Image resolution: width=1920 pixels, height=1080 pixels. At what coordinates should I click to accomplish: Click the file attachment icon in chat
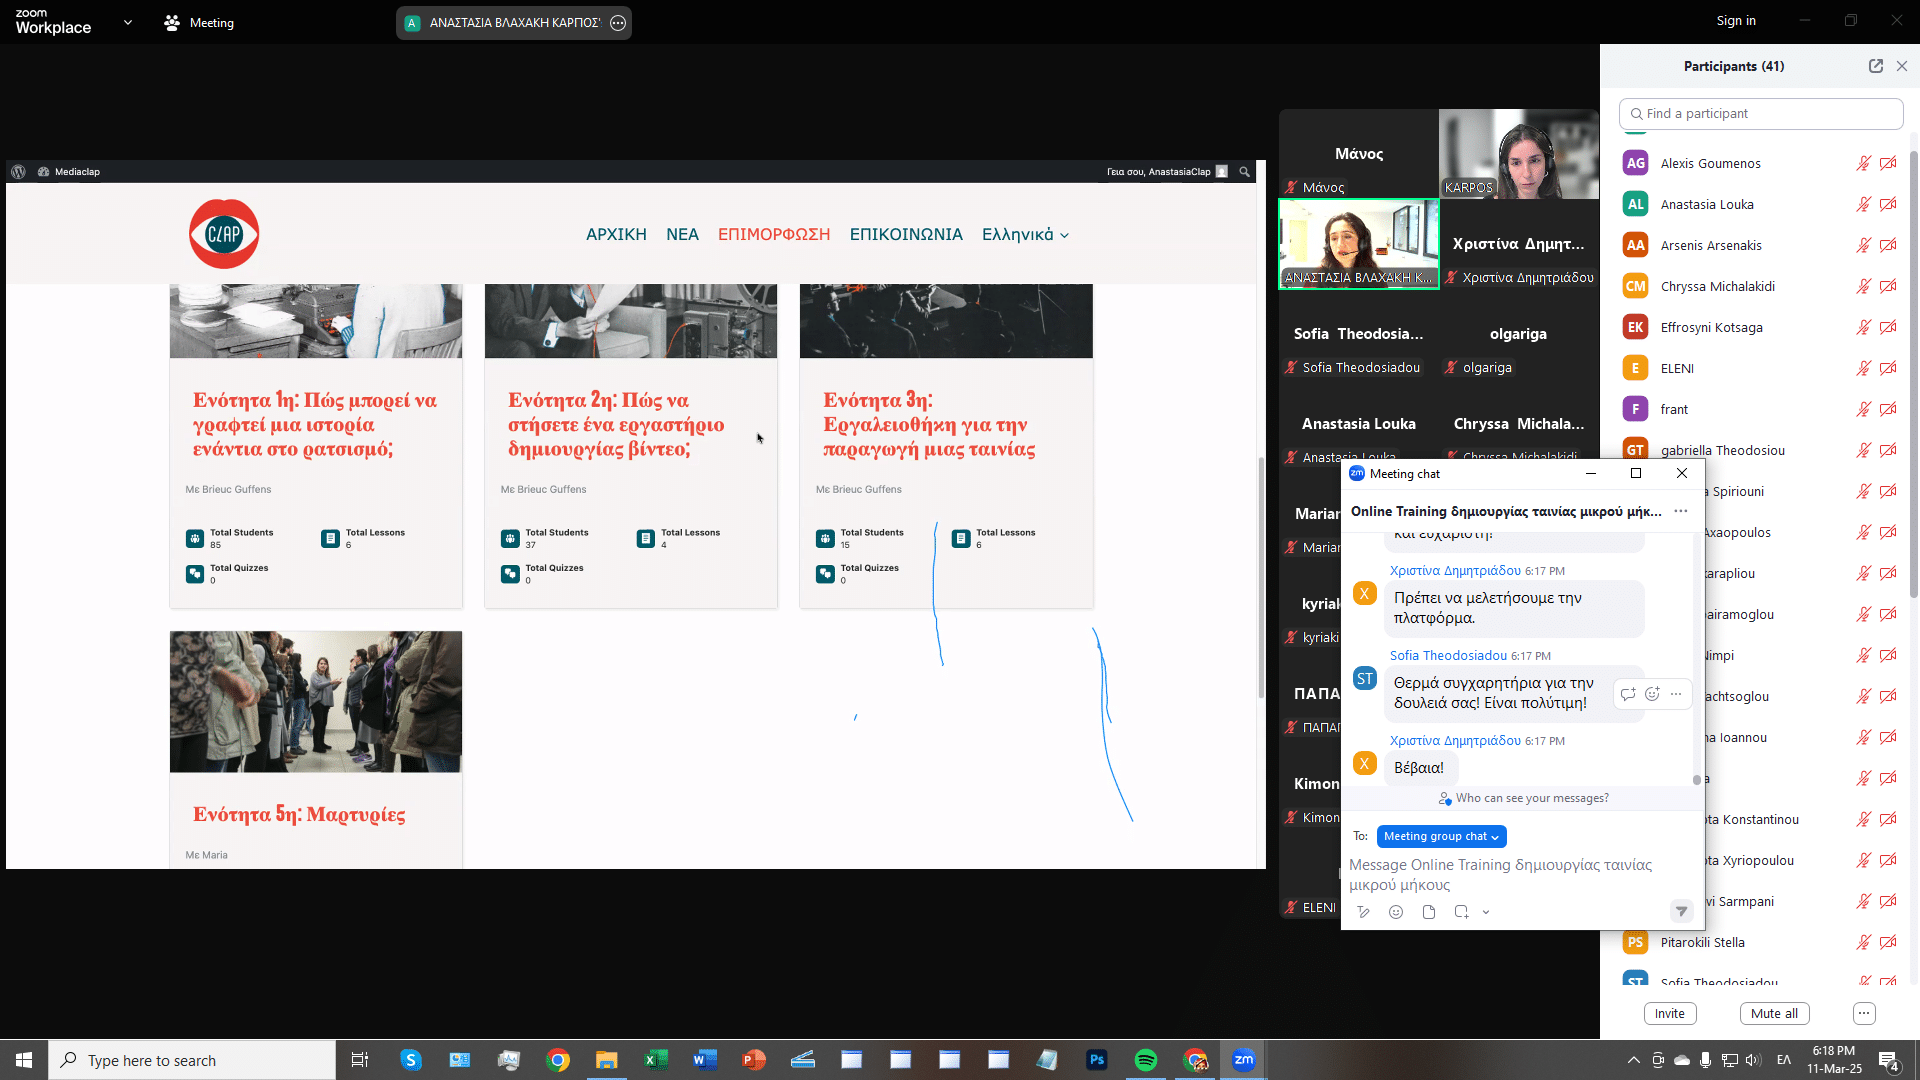click(x=1429, y=912)
